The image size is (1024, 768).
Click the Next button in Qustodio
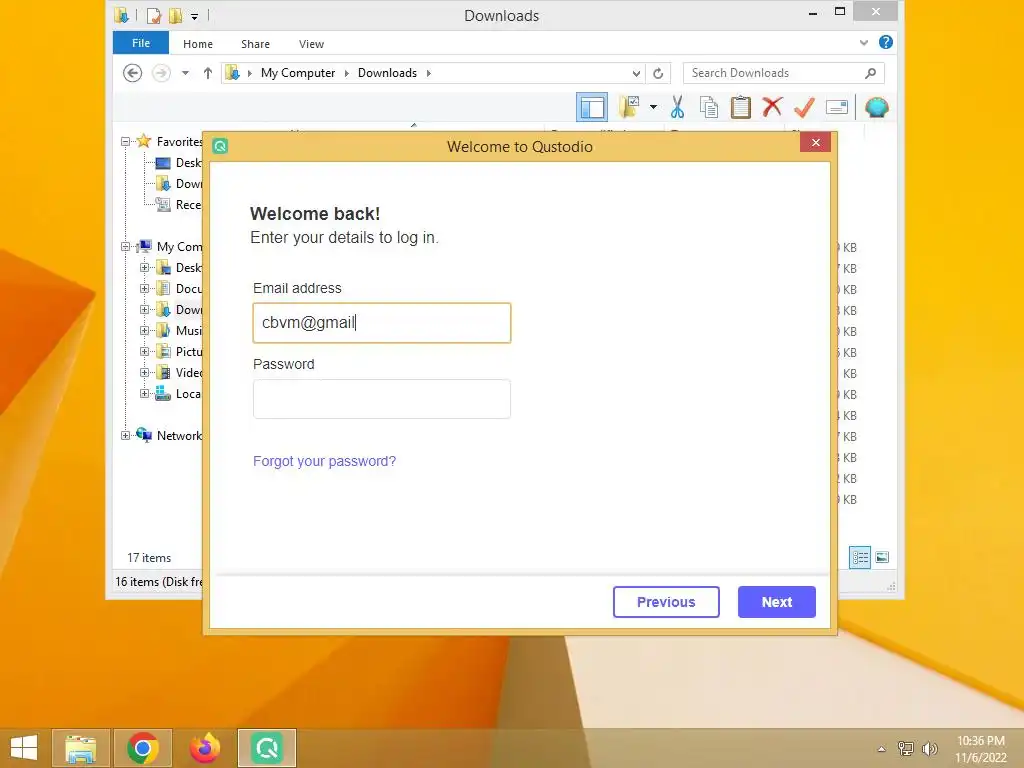pyautogui.click(x=776, y=601)
